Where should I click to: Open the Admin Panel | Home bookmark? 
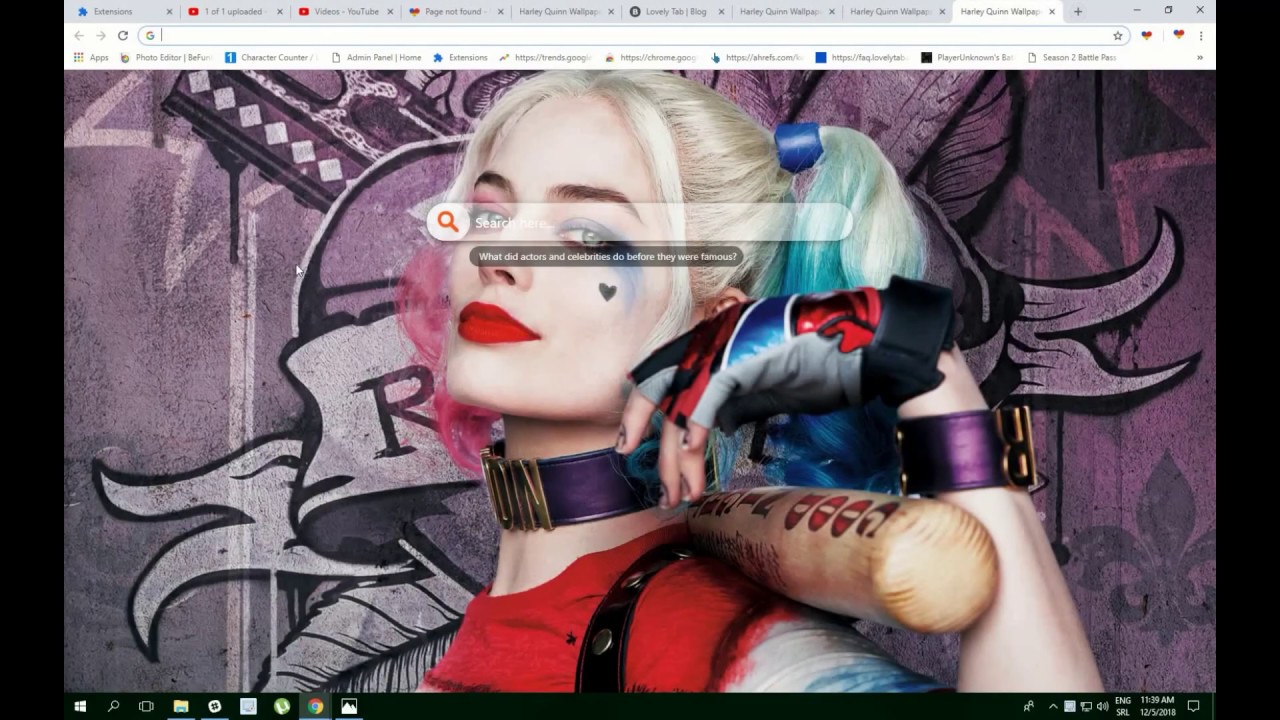376,58
